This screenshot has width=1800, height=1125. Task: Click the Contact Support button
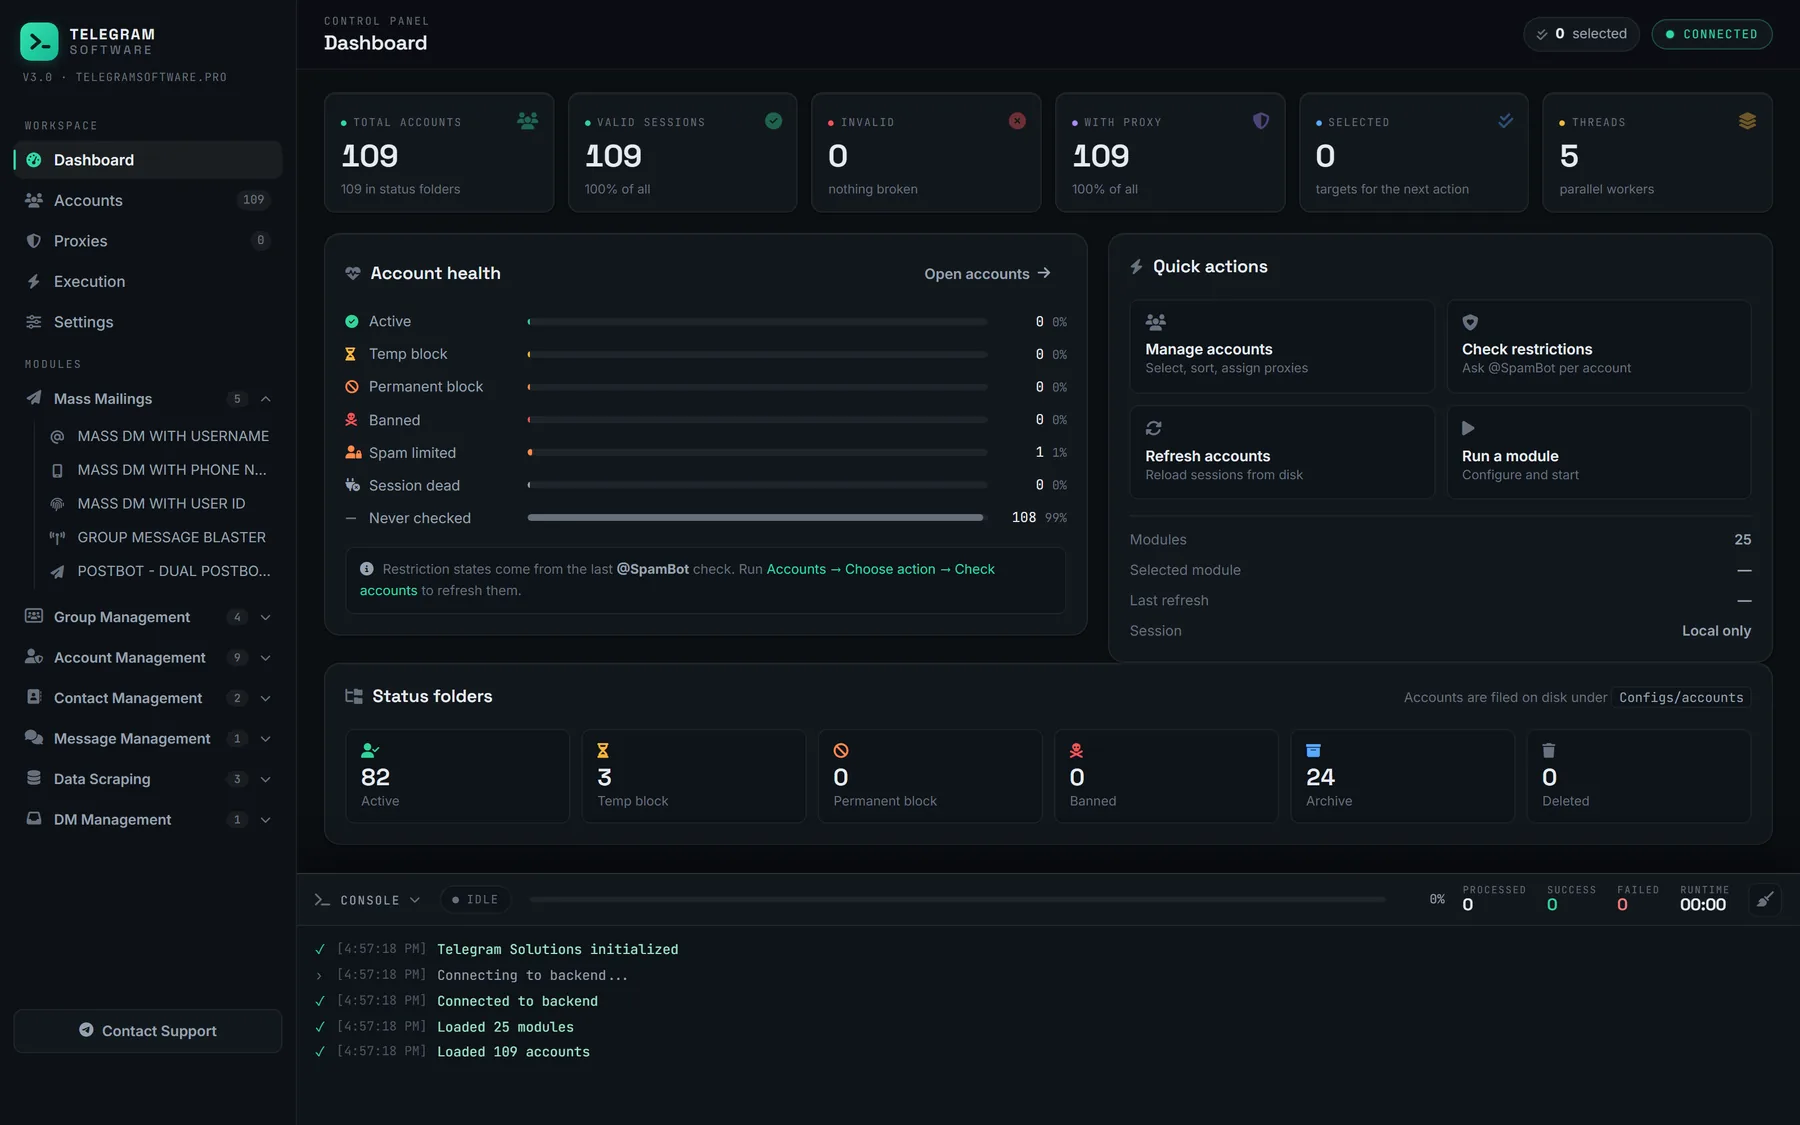[x=148, y=1031]
